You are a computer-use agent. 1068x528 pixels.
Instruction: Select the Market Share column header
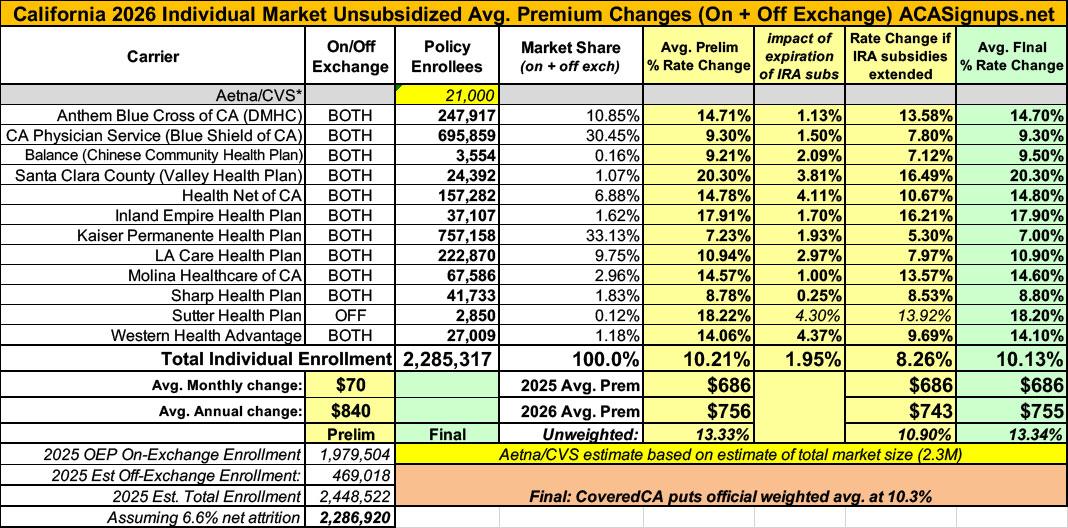click(x=571, y=57)
